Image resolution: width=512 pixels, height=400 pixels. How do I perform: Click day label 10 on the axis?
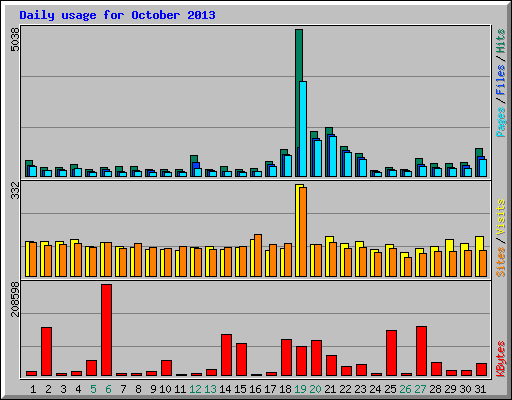tap(165, 389)
